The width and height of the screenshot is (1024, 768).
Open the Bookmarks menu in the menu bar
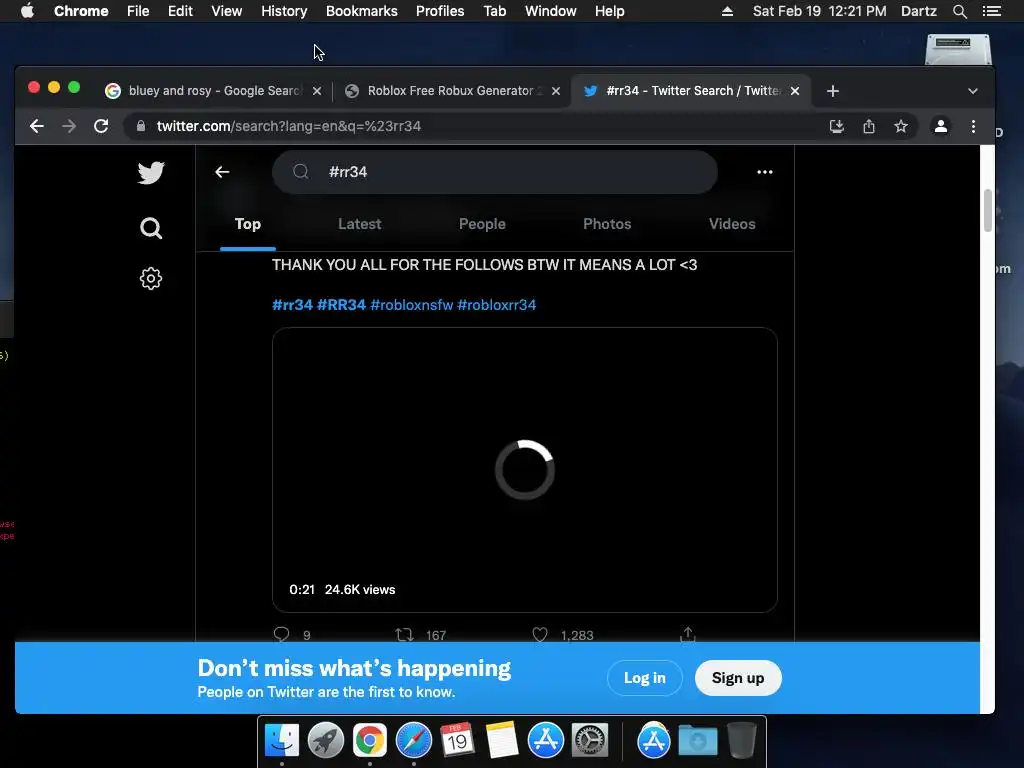point(361,11)
